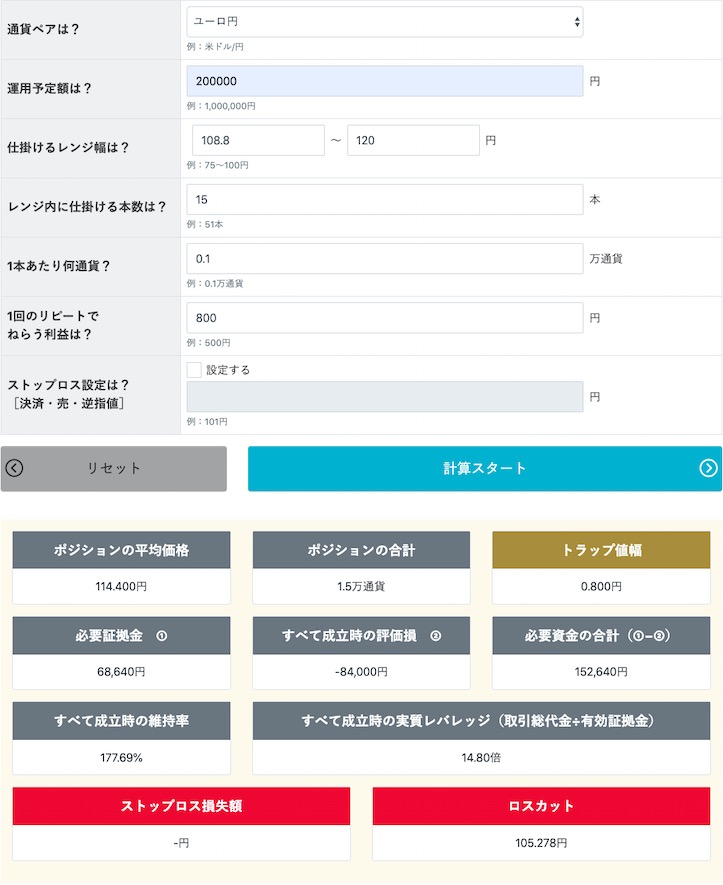Click the 運用予定額は？ label

tap(49, 89)
